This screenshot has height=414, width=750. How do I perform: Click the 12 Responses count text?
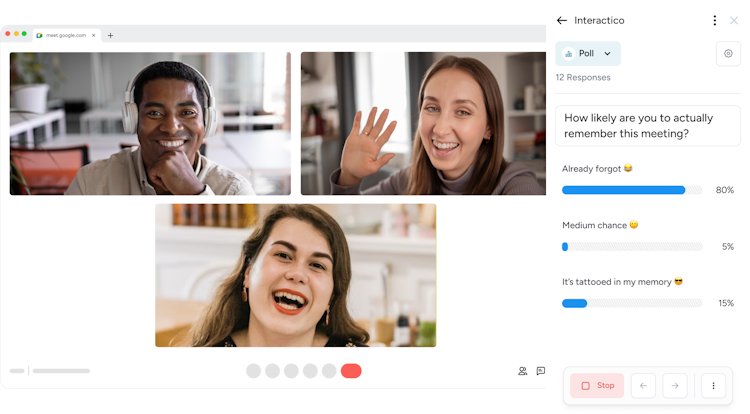[x=583, y=77]
